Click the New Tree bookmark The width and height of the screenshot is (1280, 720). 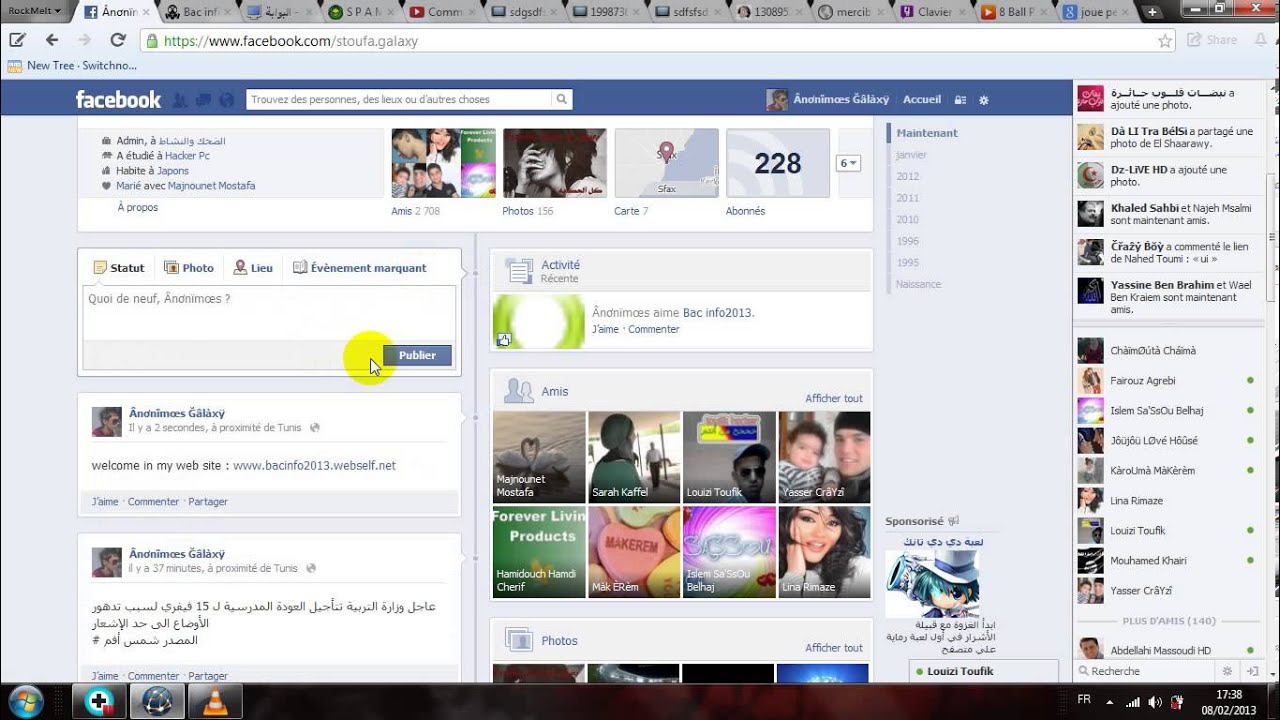[x=71, y=65]
